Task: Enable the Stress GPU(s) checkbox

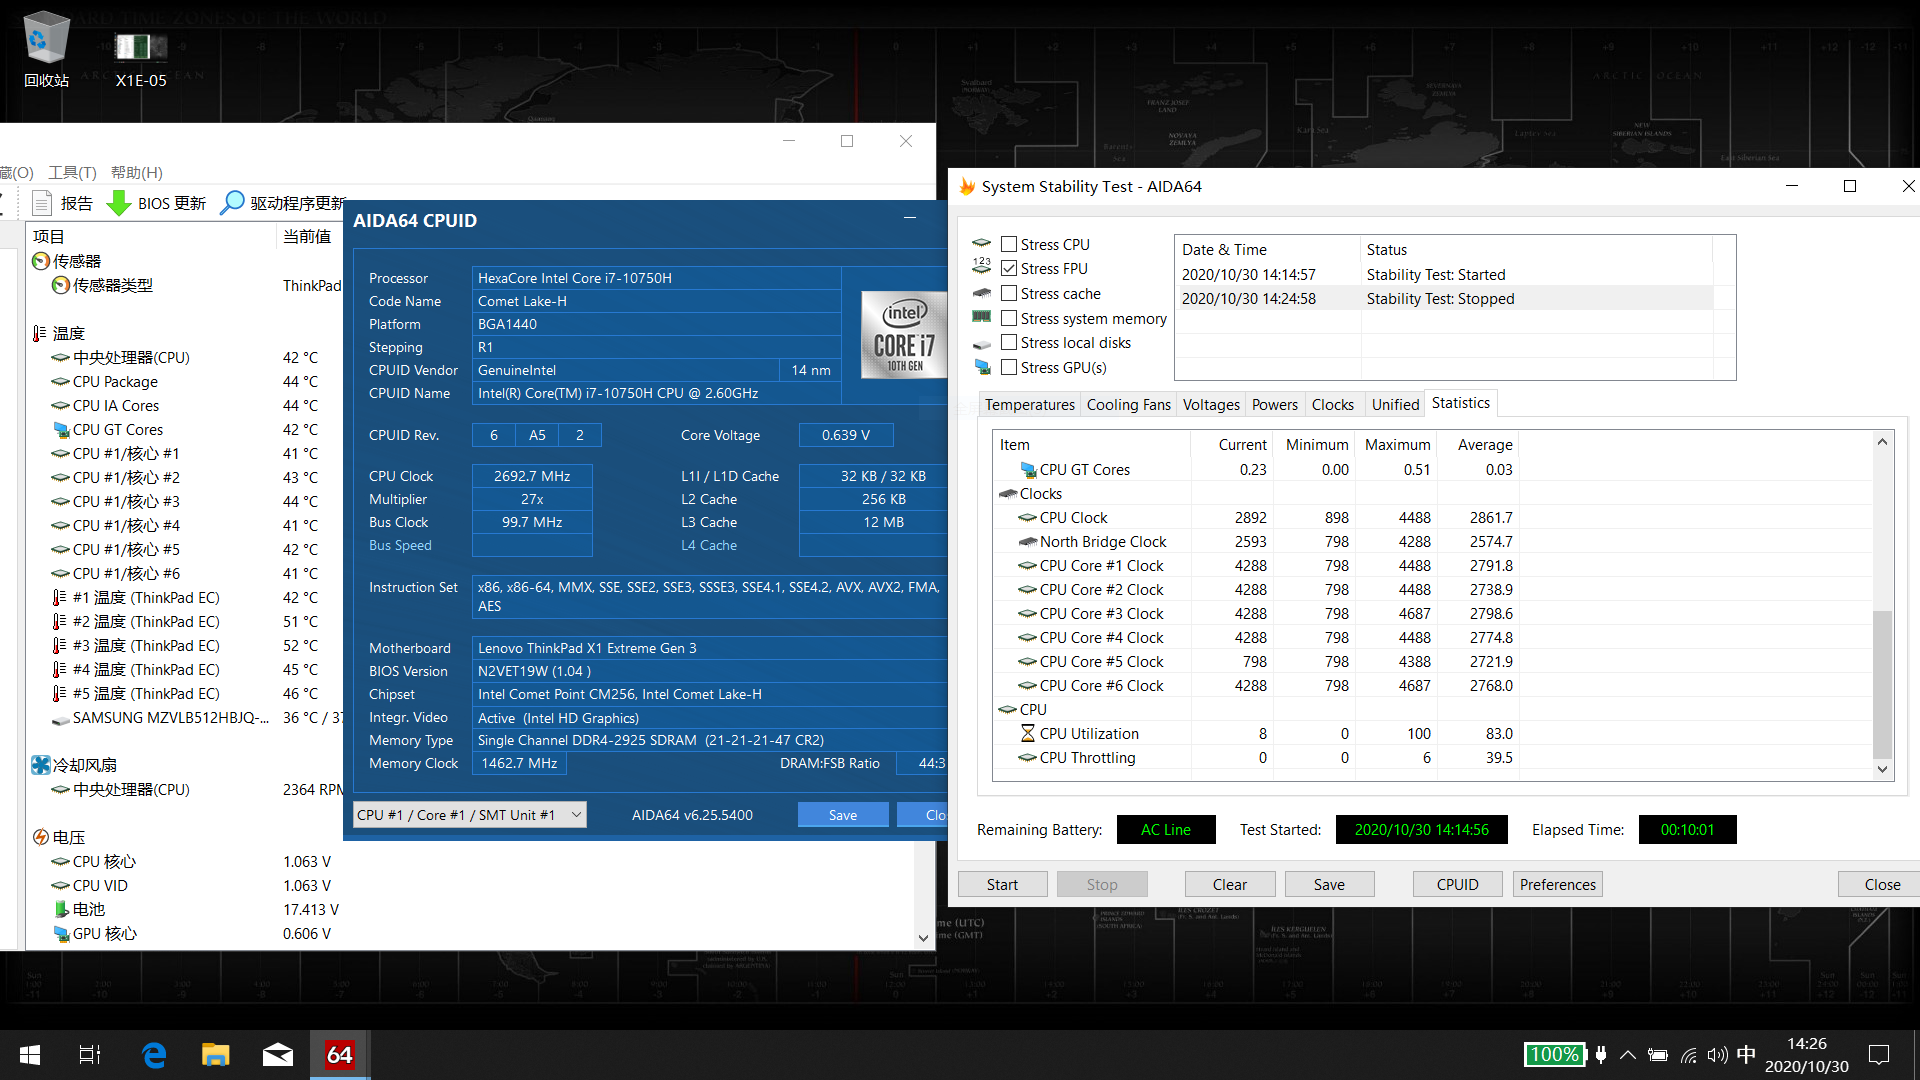Action: point(1009,367)
